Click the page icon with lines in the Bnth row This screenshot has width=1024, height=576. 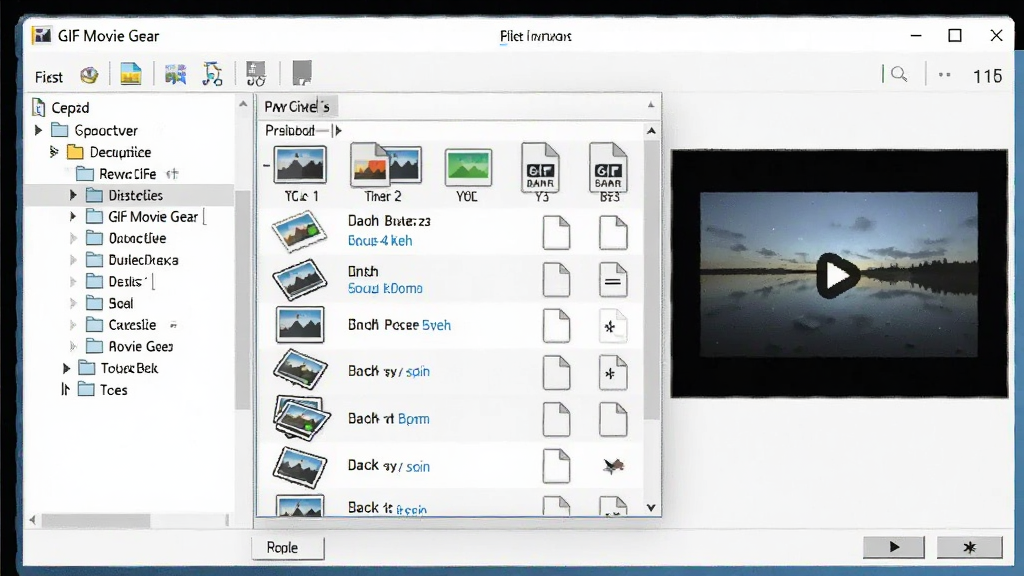[613, 280]
